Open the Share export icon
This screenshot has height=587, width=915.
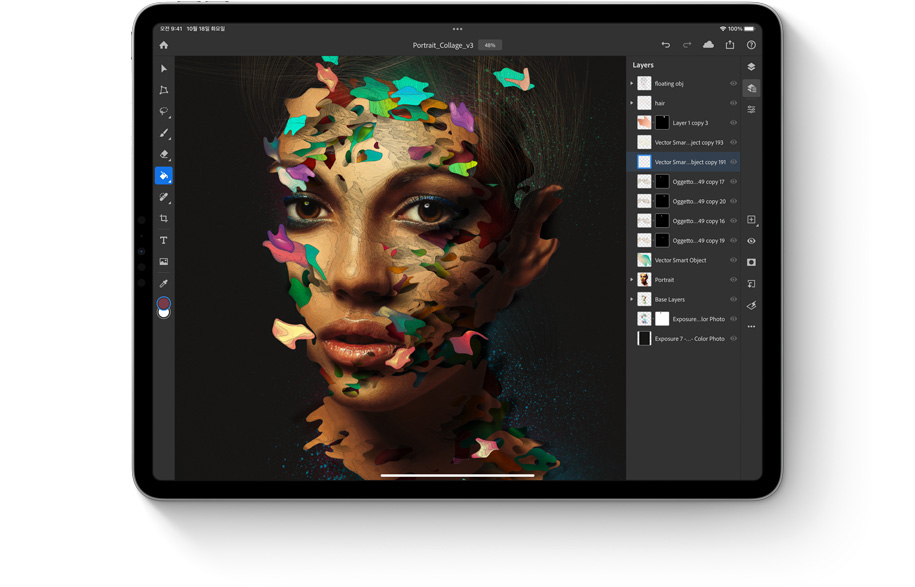pyautogui.click(x=730, y=44)
